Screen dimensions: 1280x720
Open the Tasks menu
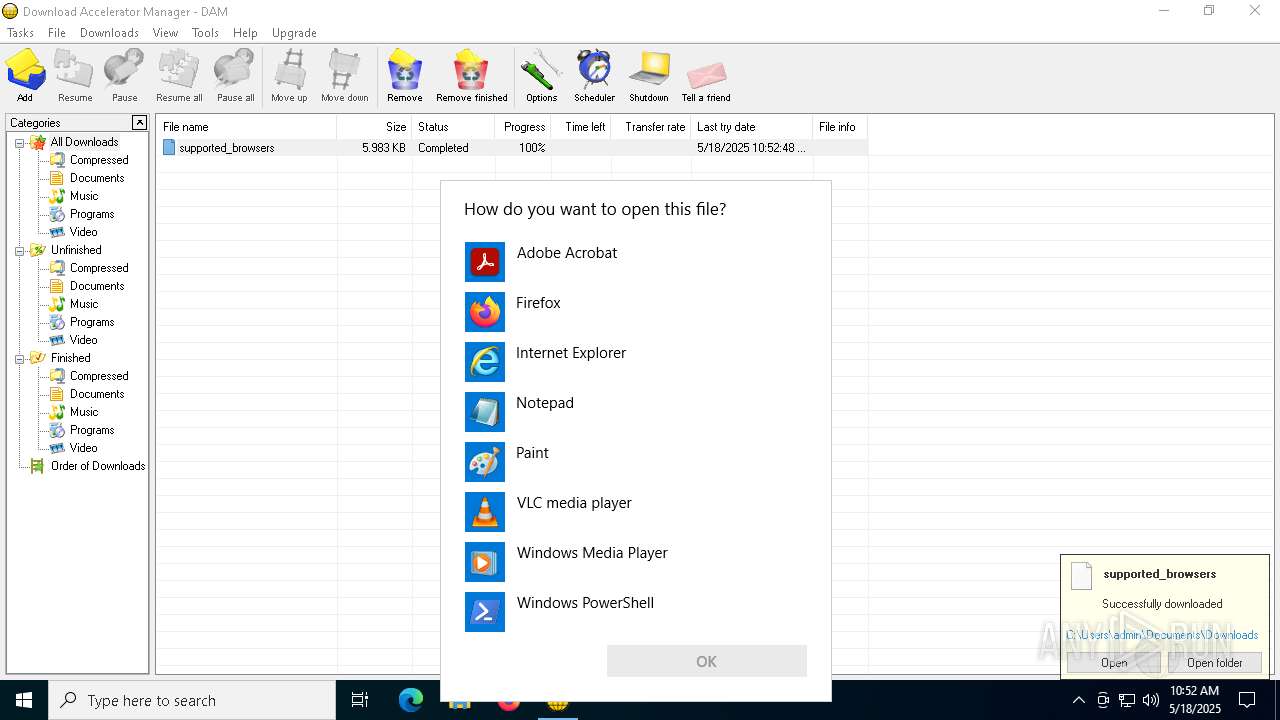pyautogui.click(x=20, y=33)
